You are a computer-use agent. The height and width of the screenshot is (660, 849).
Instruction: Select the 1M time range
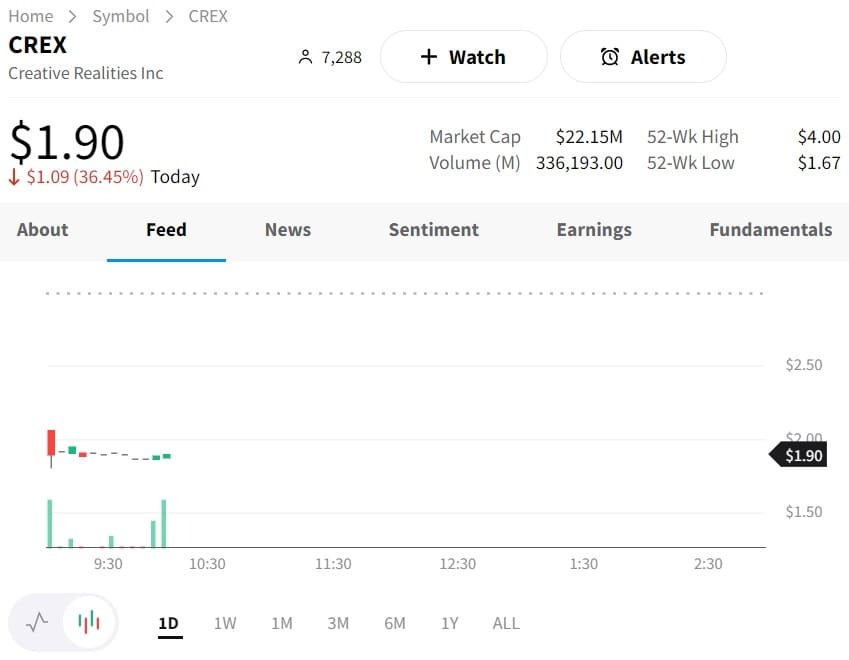[x=282, y=623]
